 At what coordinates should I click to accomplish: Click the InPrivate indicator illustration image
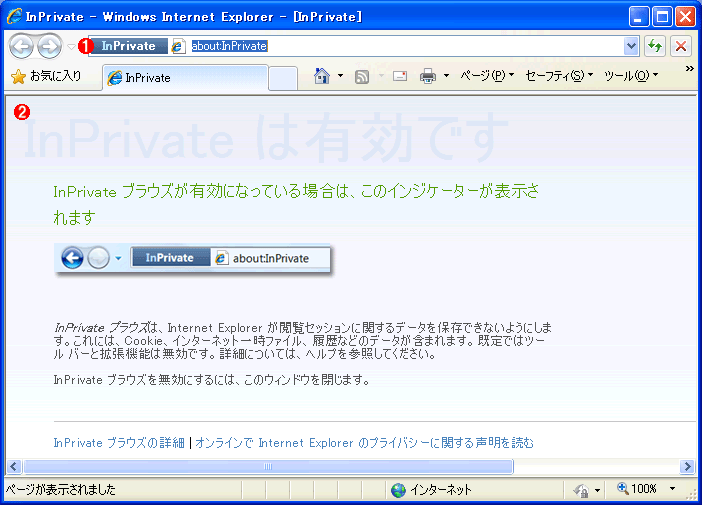point(193,259)
